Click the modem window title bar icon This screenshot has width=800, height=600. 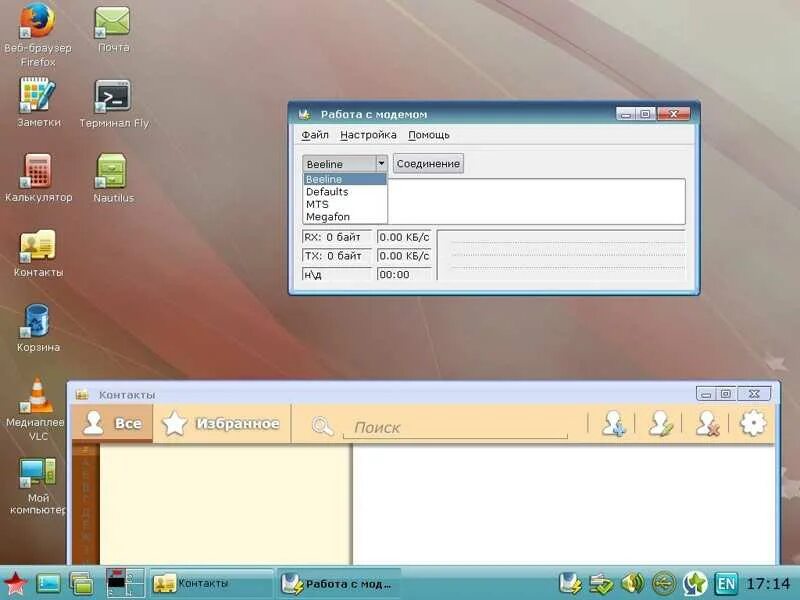click(x=305, y=114)
